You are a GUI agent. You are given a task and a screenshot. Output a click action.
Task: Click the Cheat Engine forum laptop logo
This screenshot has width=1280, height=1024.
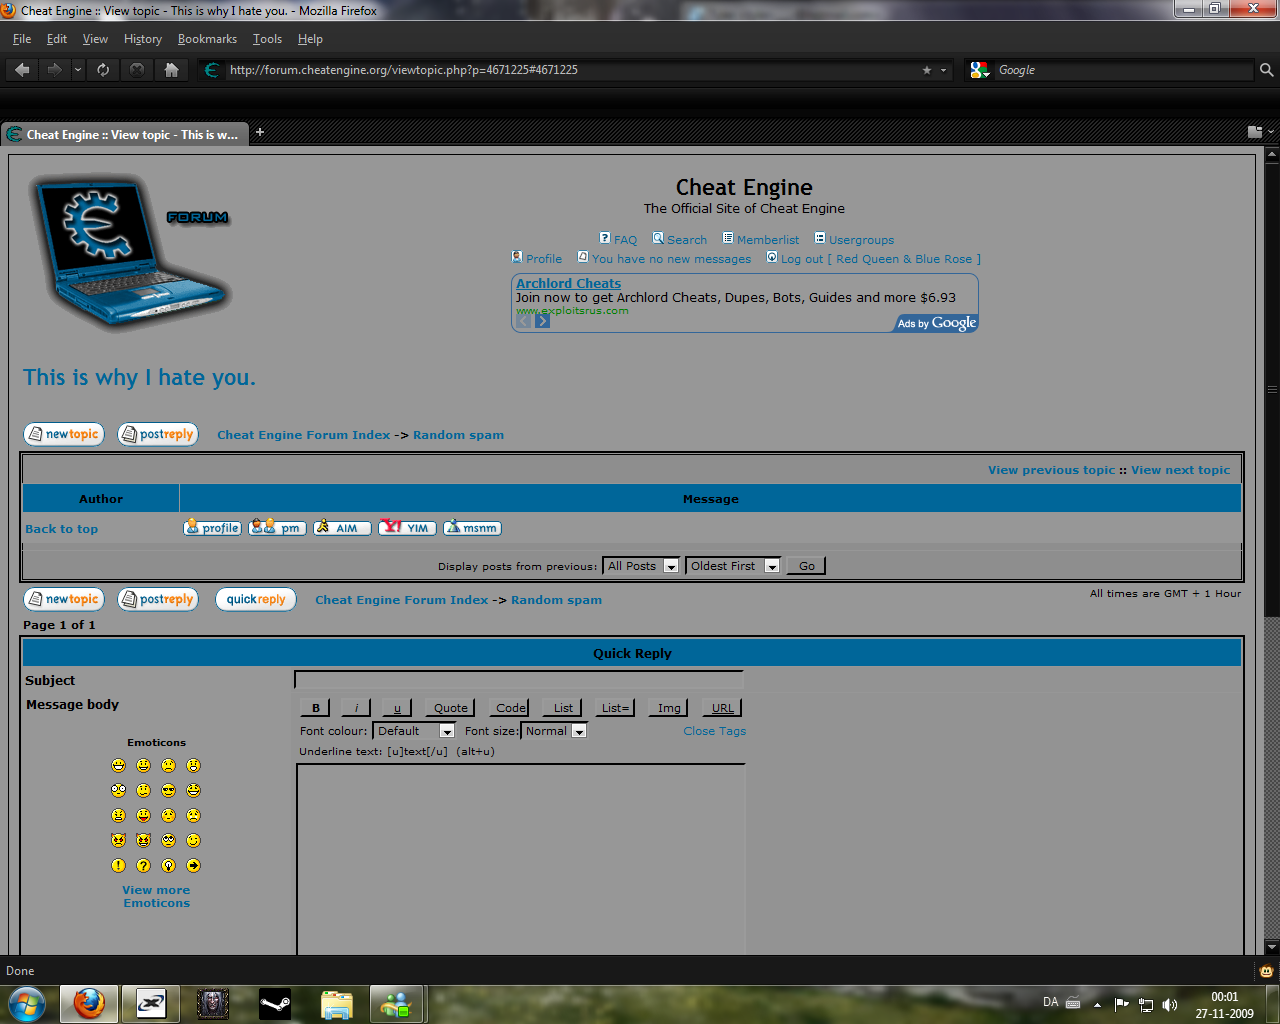click(x=130, y=252)
